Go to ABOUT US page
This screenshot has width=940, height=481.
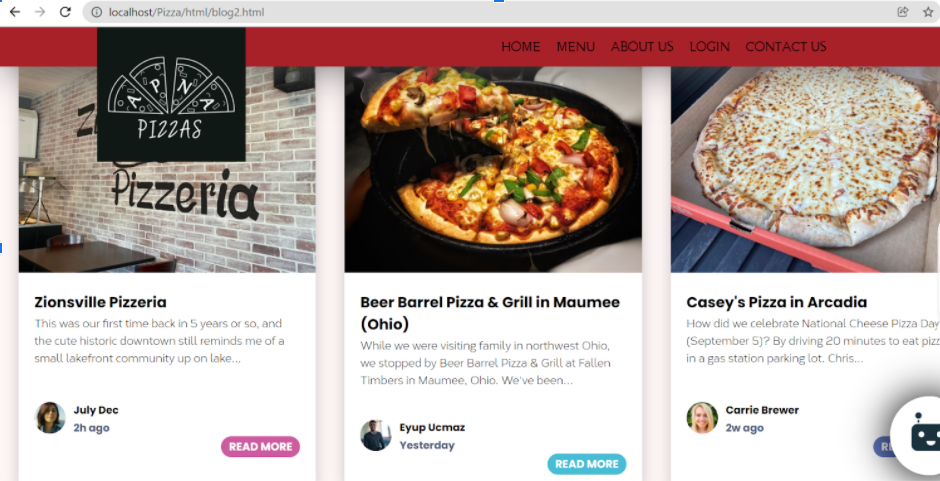642,47
